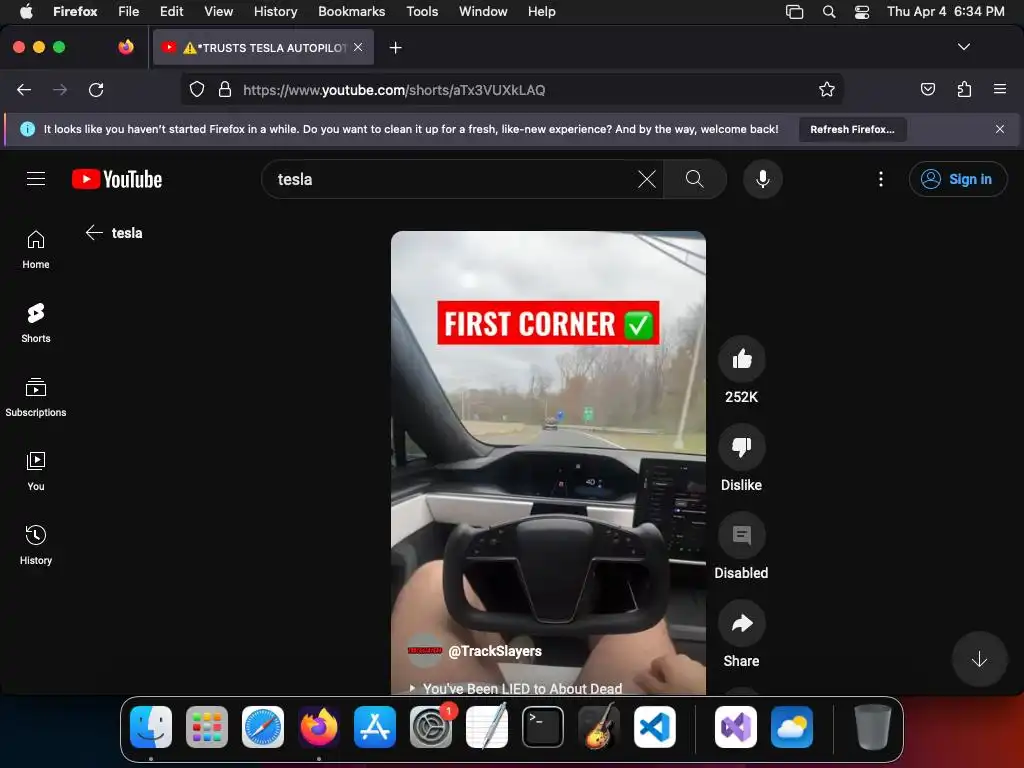The height and width of the screenshot is (768, 1024).
Task: Open macOS Control Center
Action: [862, 11]
